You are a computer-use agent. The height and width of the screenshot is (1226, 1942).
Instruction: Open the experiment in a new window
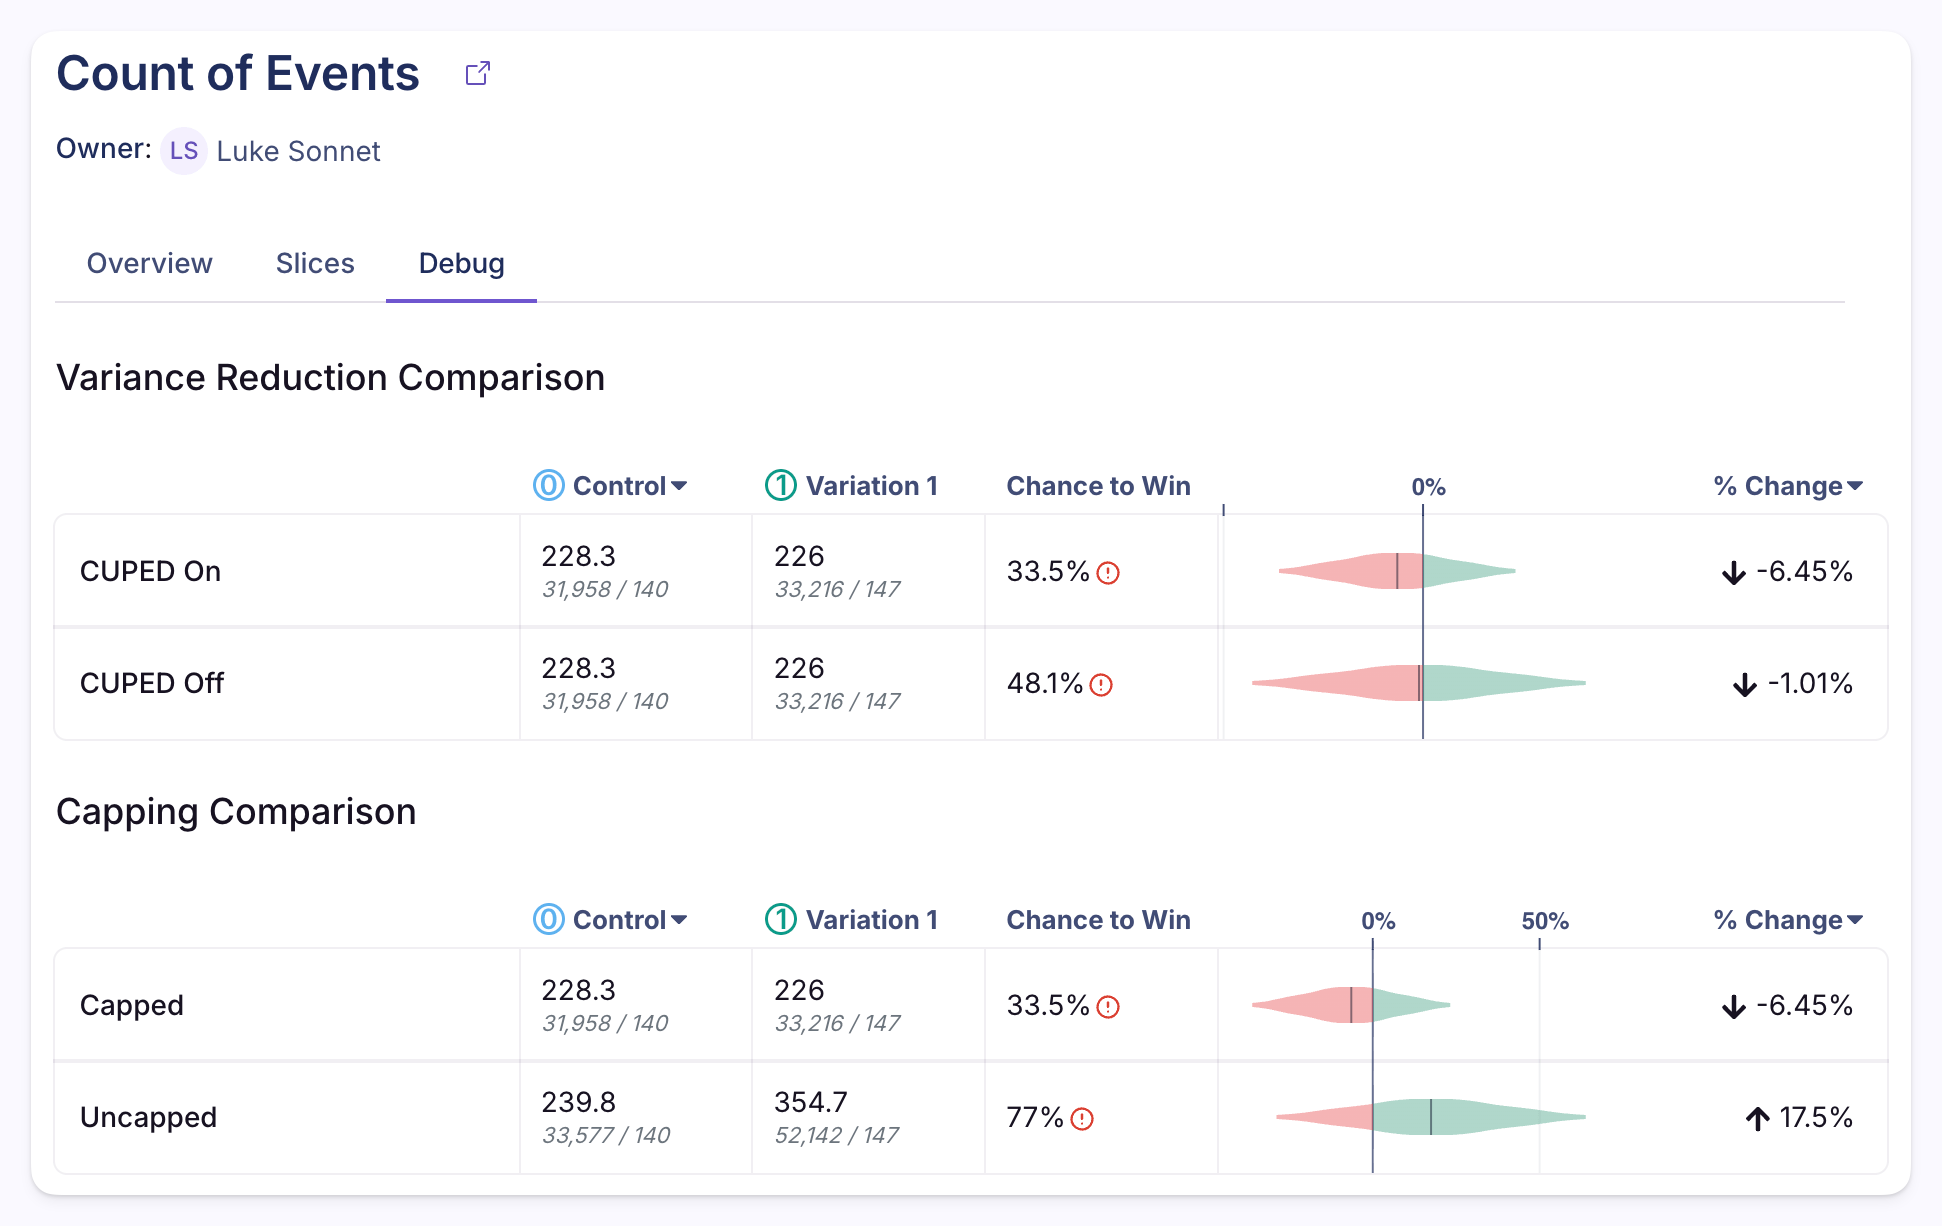point(477,72)
